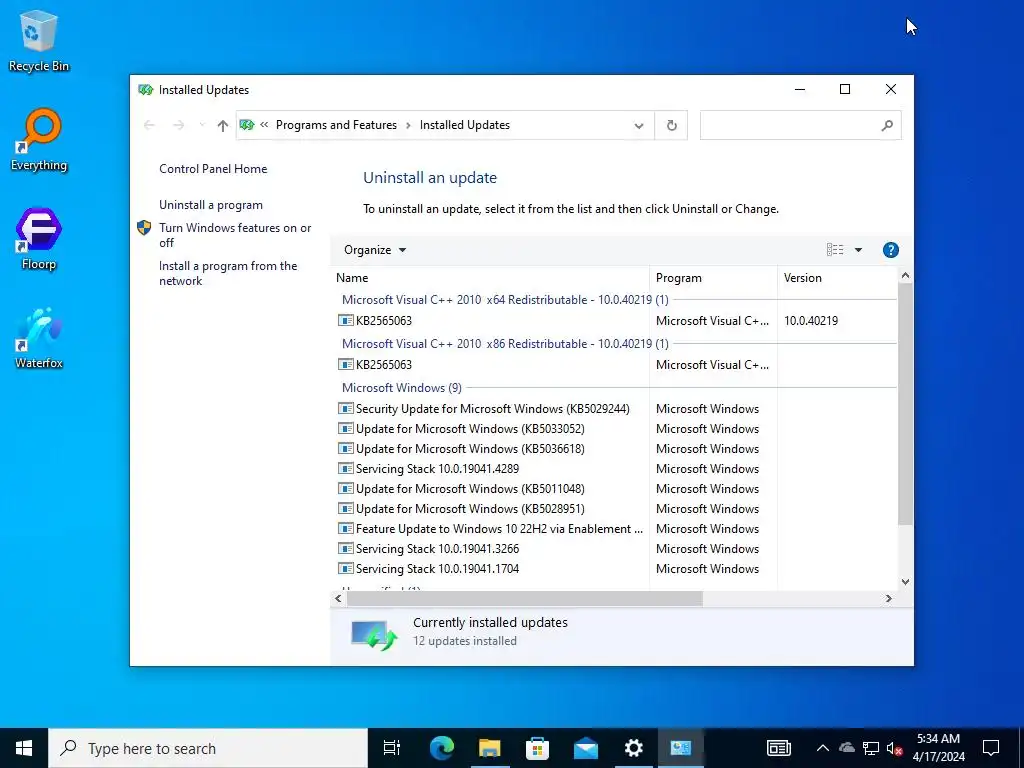
Task: Open Control Panel Home link
Action: click(x=213, y=168)
